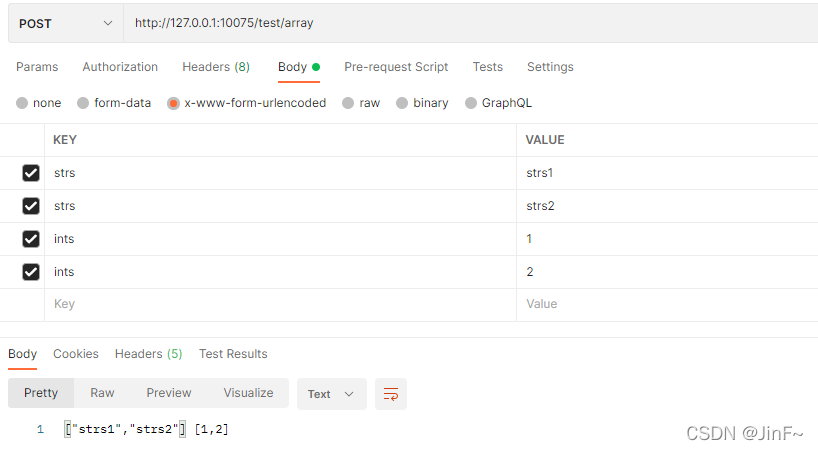Screen dimensions: 818x450
Task: Open the response Cookies tab
Action: [x=76, y=354]
